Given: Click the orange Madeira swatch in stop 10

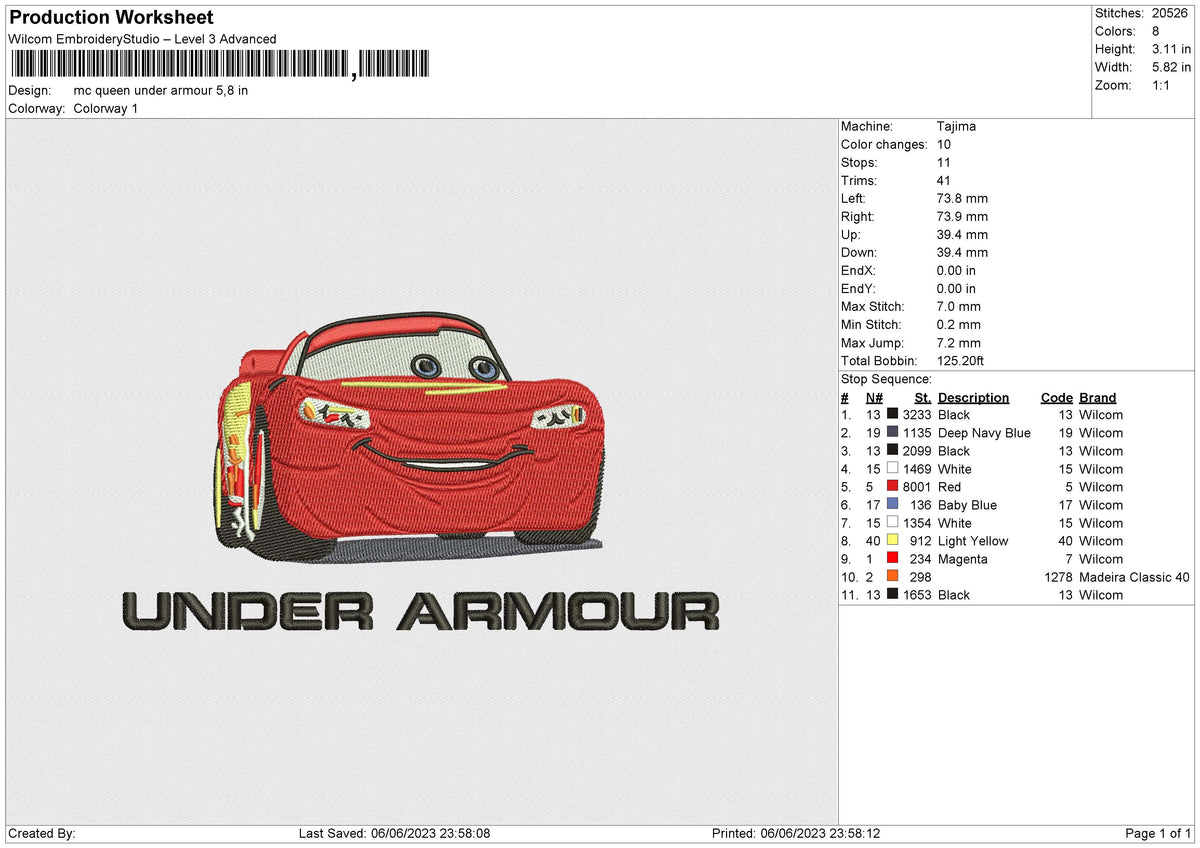Looking at the screenshot, I should tap(892, 577).
